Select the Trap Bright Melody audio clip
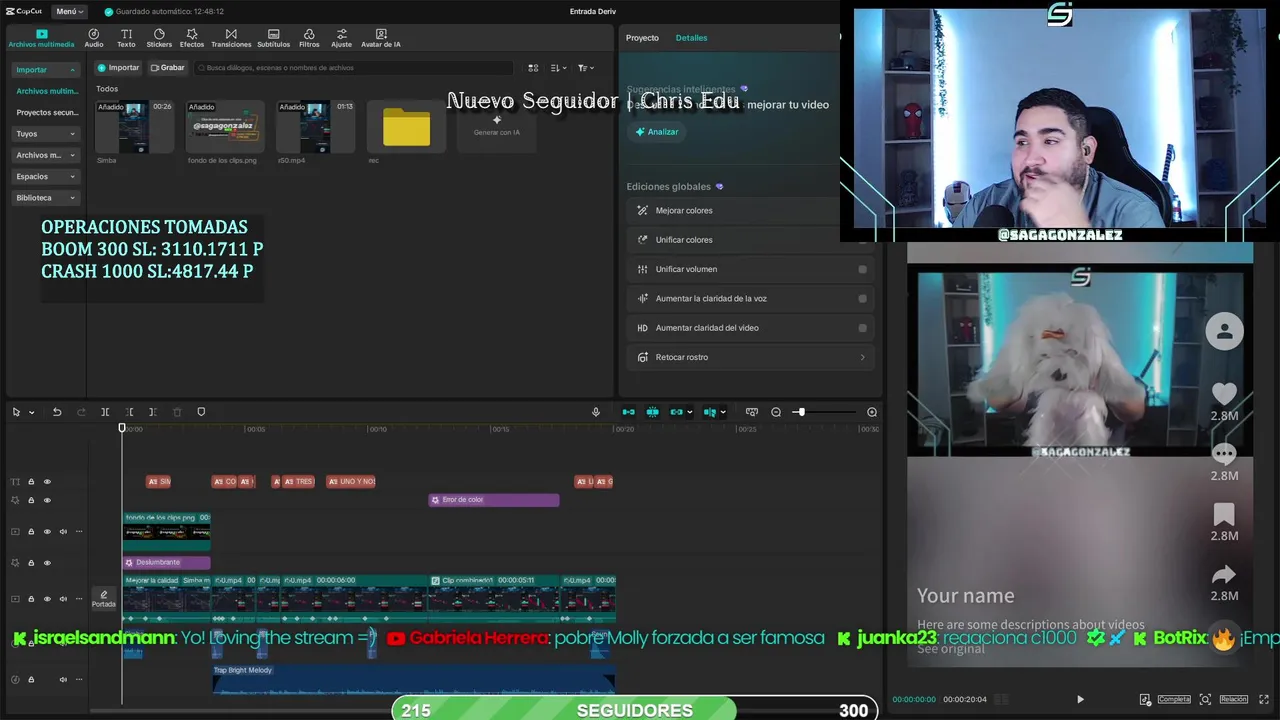The height and width of the screenshot is (720, 1280). point(414,679)
